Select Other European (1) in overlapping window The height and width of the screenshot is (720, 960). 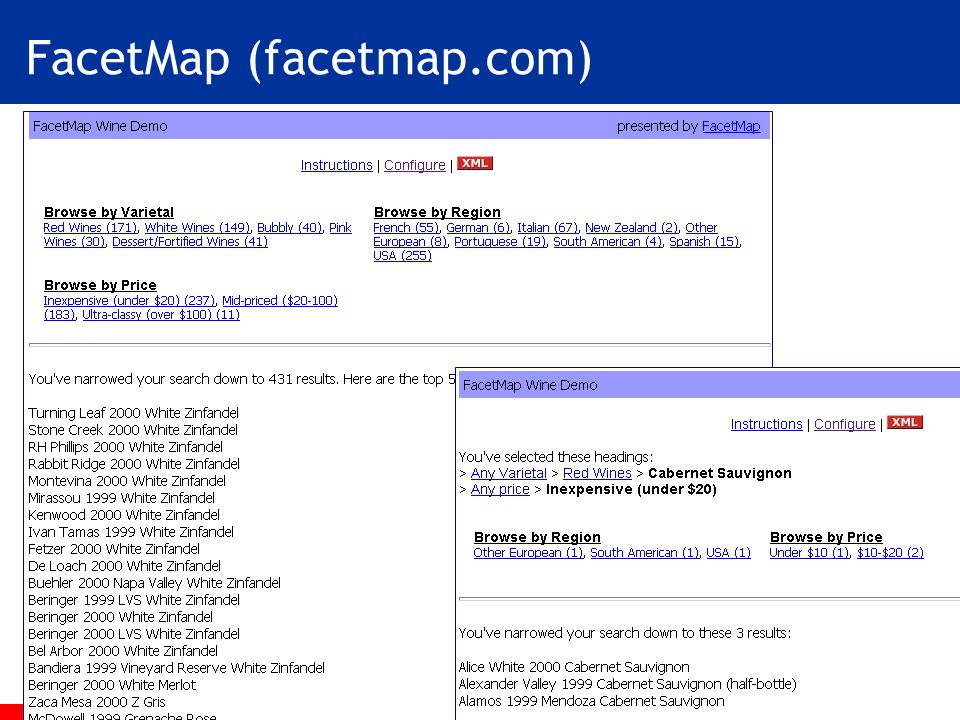point(528,552)
